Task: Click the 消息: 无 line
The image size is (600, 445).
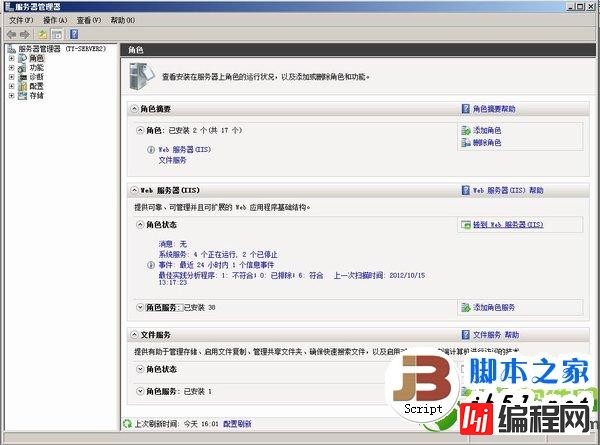Action: [x=173, y=244]
